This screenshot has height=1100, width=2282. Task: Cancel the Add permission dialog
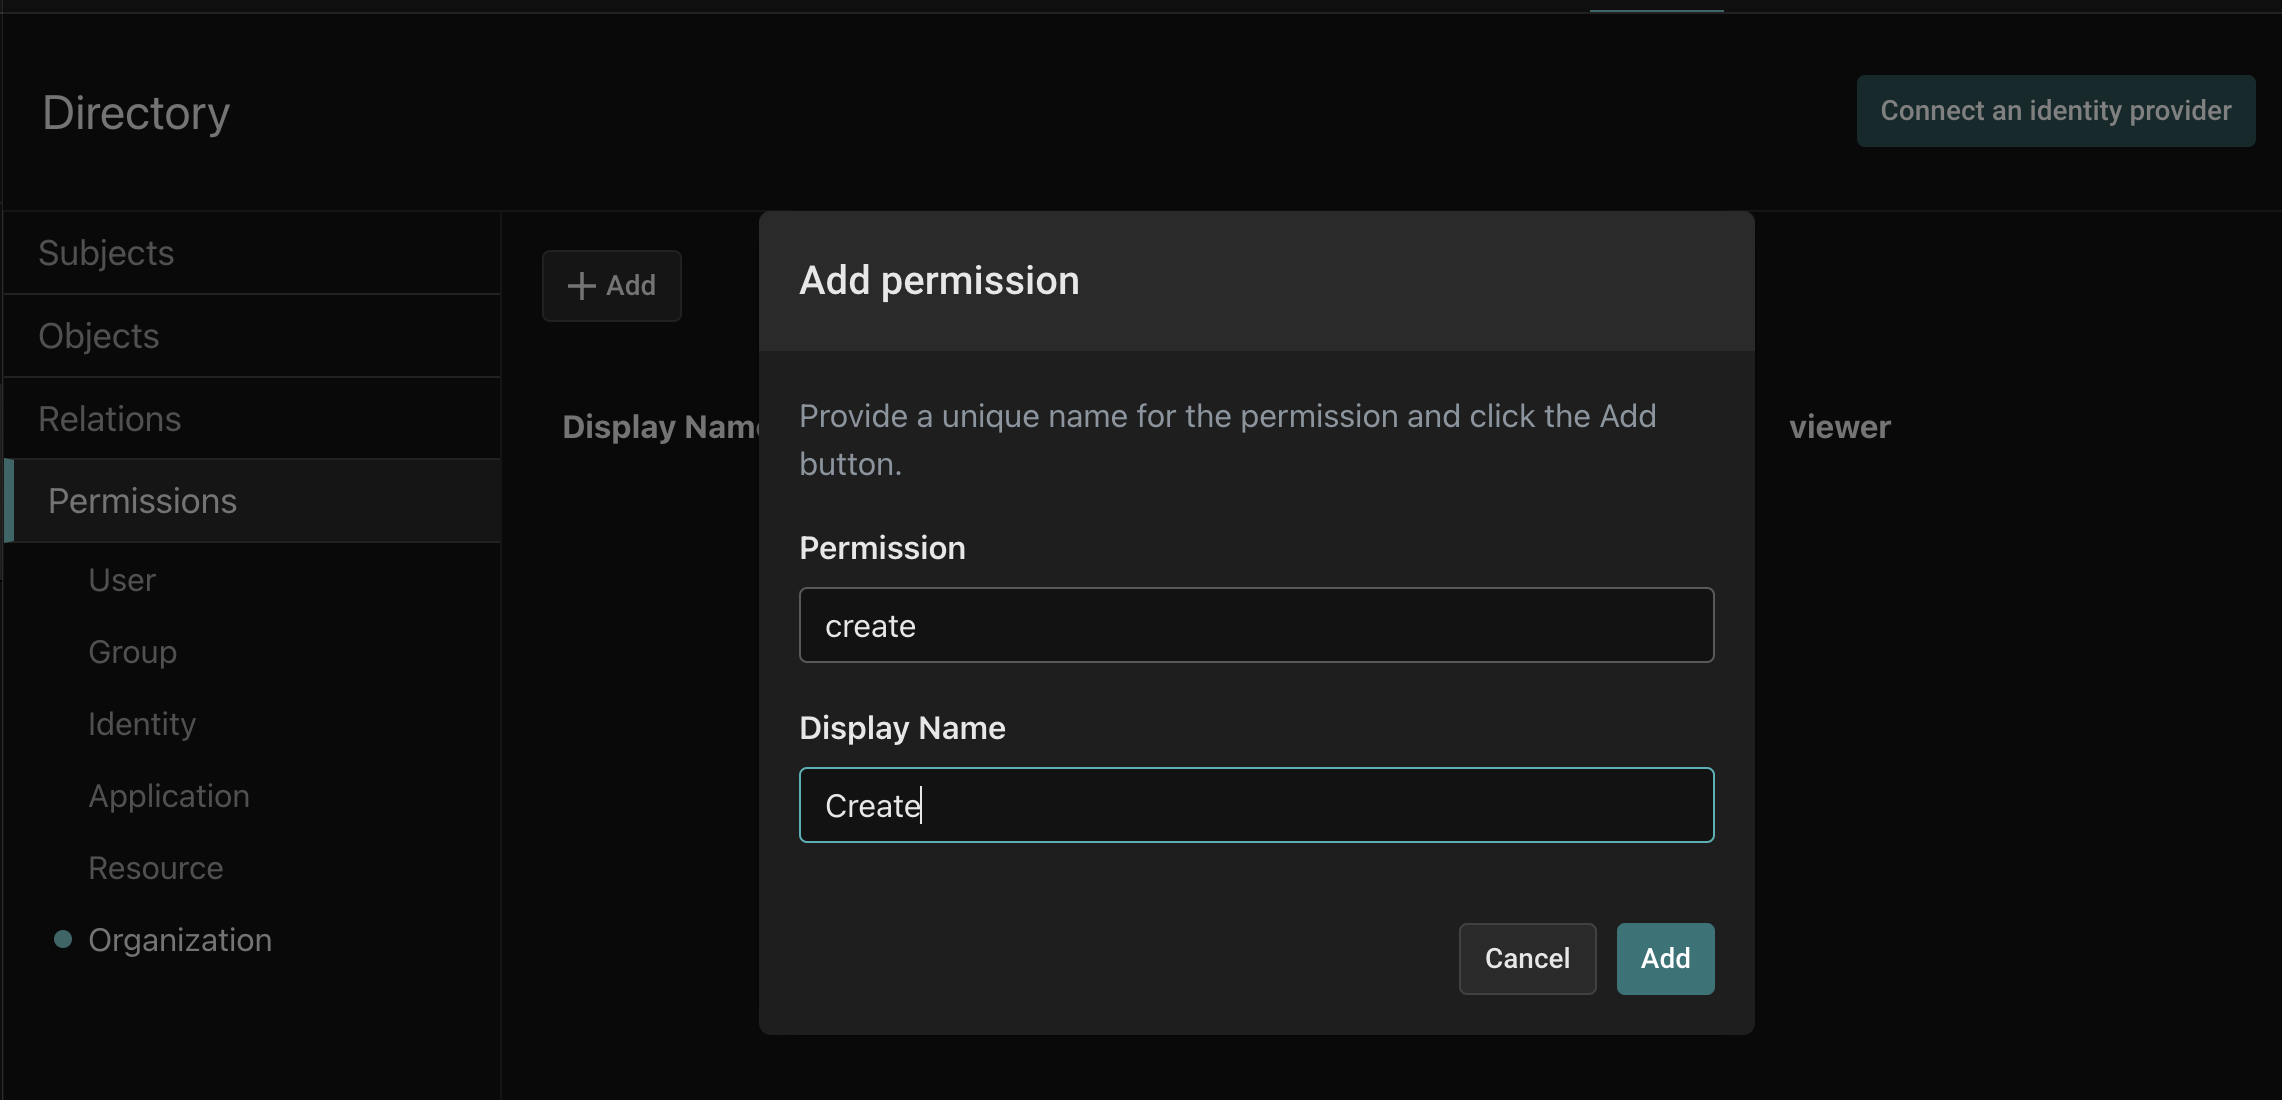tap(1526, 958)
